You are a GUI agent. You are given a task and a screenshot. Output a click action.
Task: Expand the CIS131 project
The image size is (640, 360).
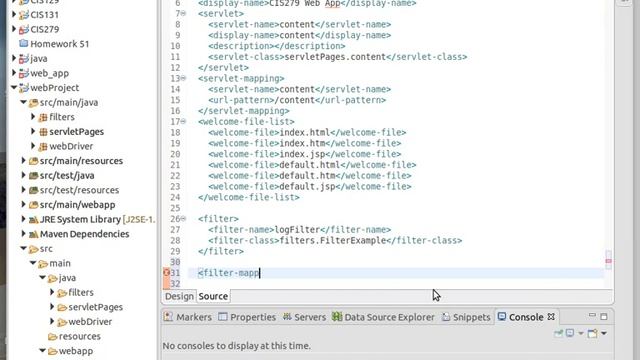tap(14, 15)
